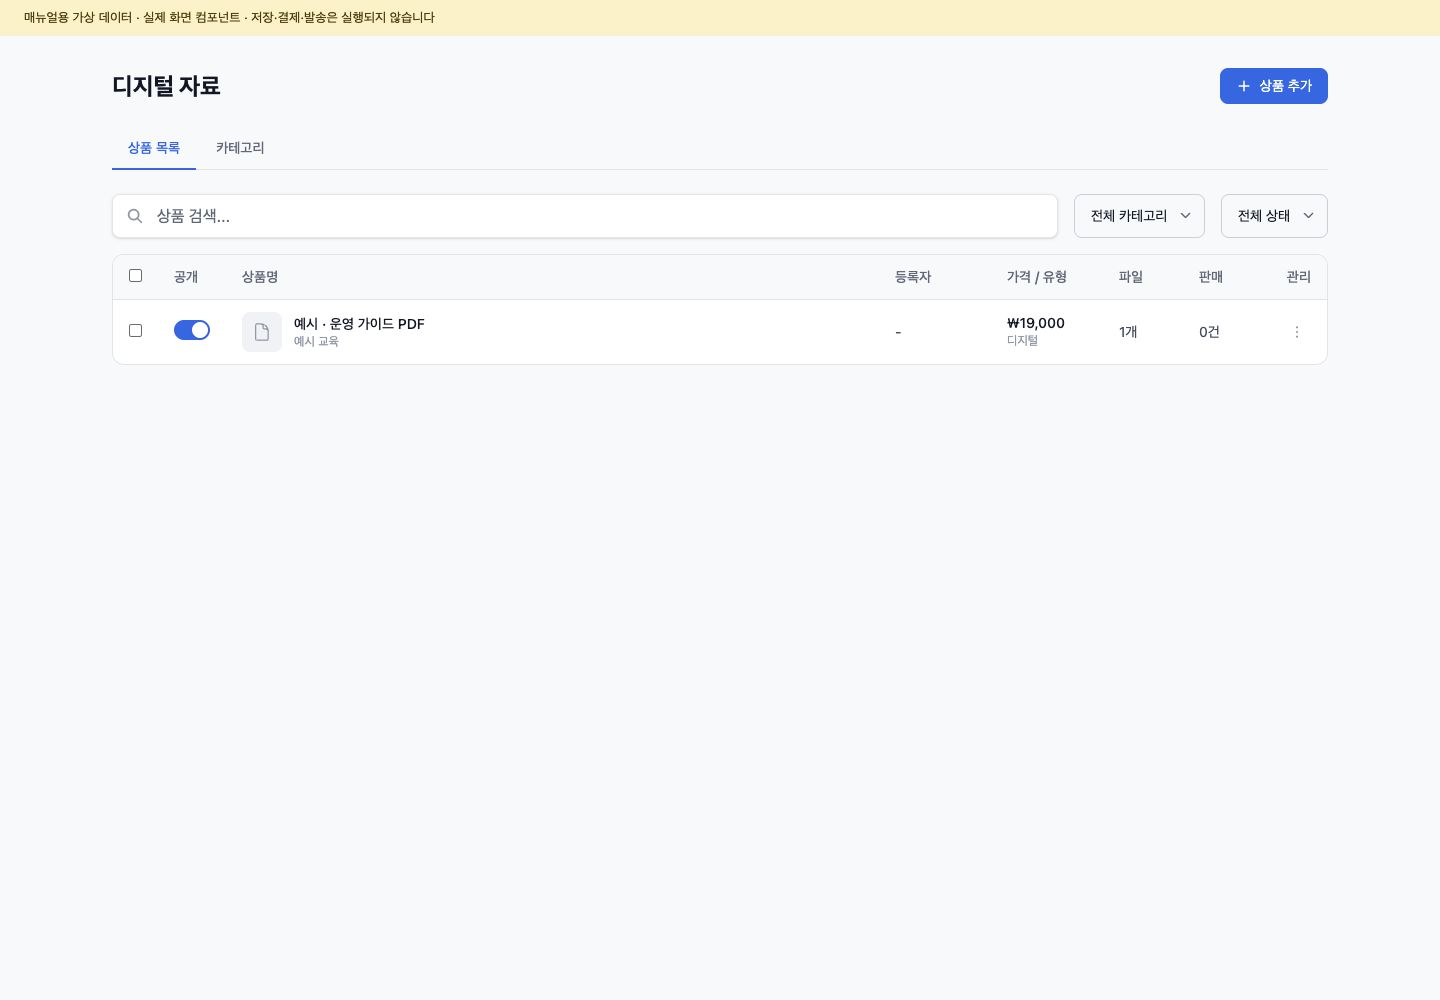
Task: Check the row checkbox for 운영 가이드 PDF
Action: pyautogui.click(x=136, y=331)
